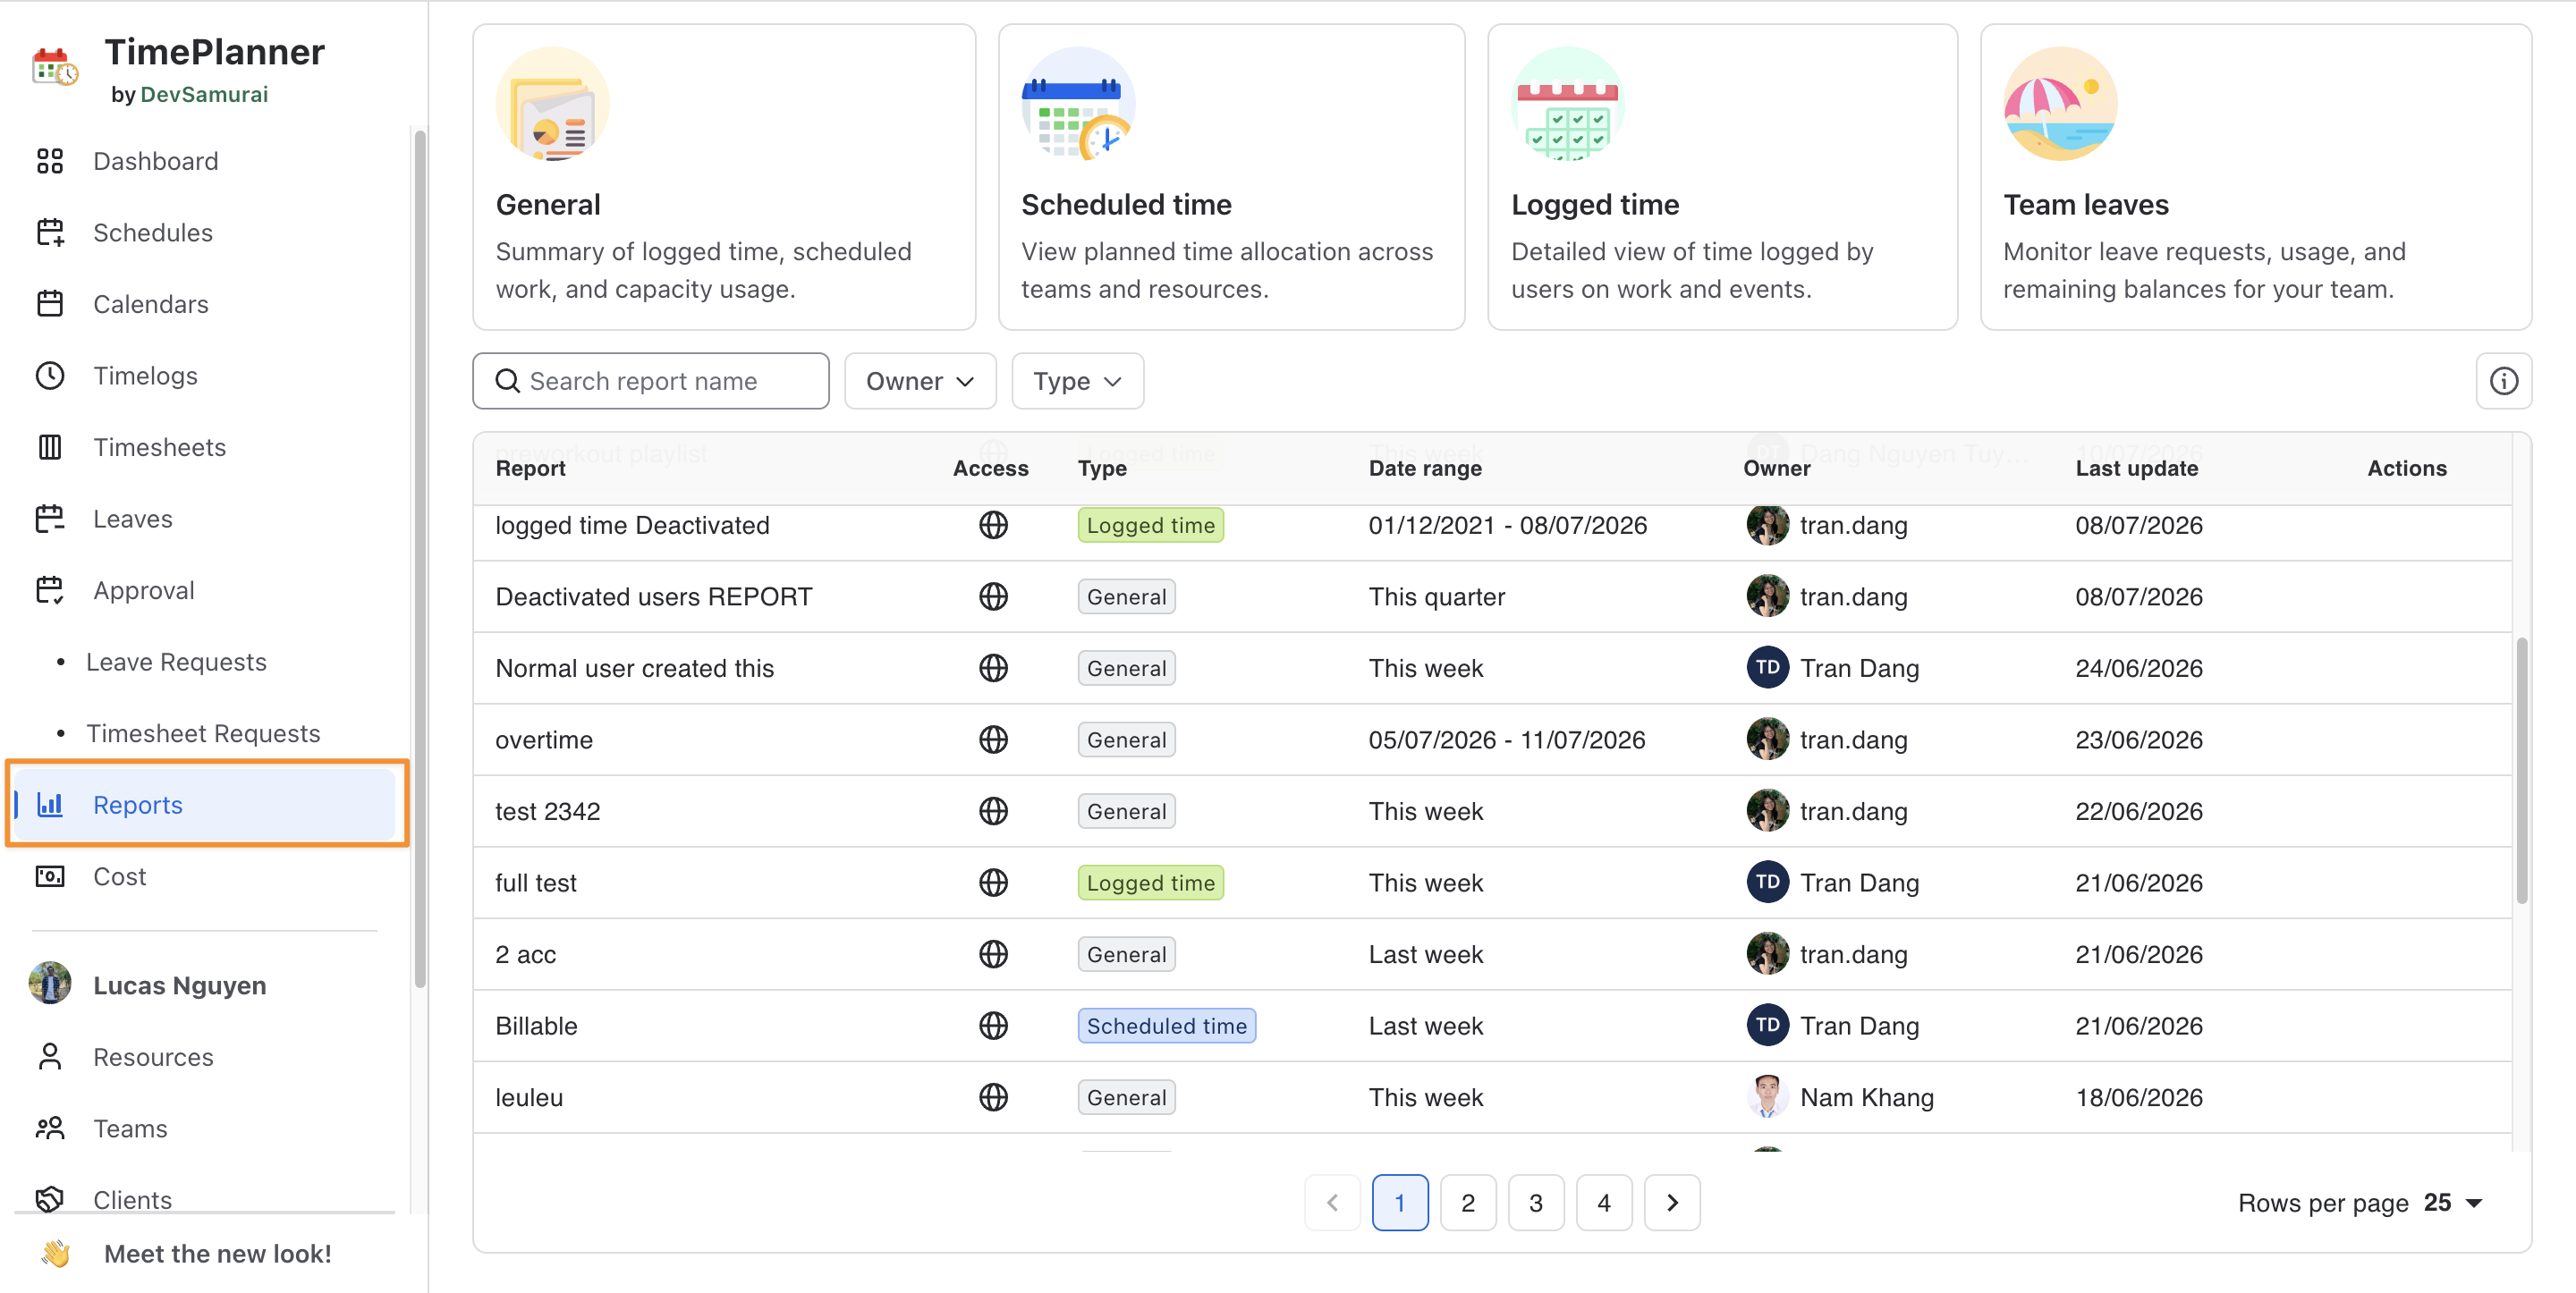The height and width of the screenshot is (1293, 2576).
Task: Open the Team leaves report card
Action: pos(2256,177)
